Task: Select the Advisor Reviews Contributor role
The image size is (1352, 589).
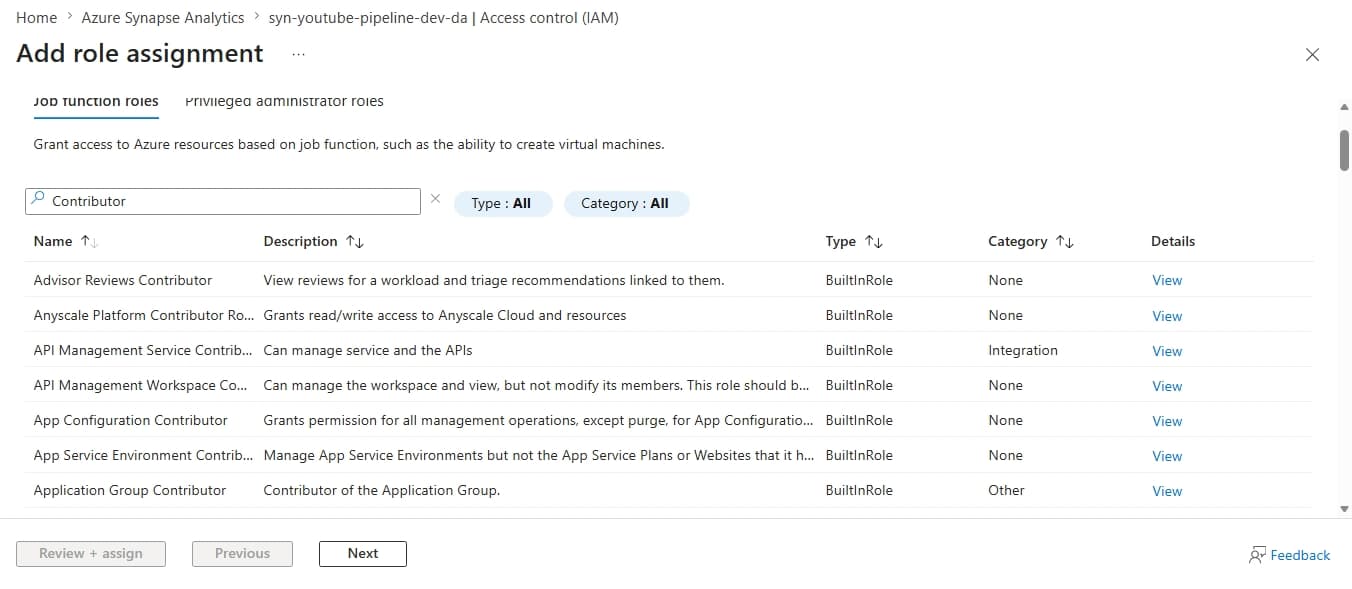Action: coord(123,280)
